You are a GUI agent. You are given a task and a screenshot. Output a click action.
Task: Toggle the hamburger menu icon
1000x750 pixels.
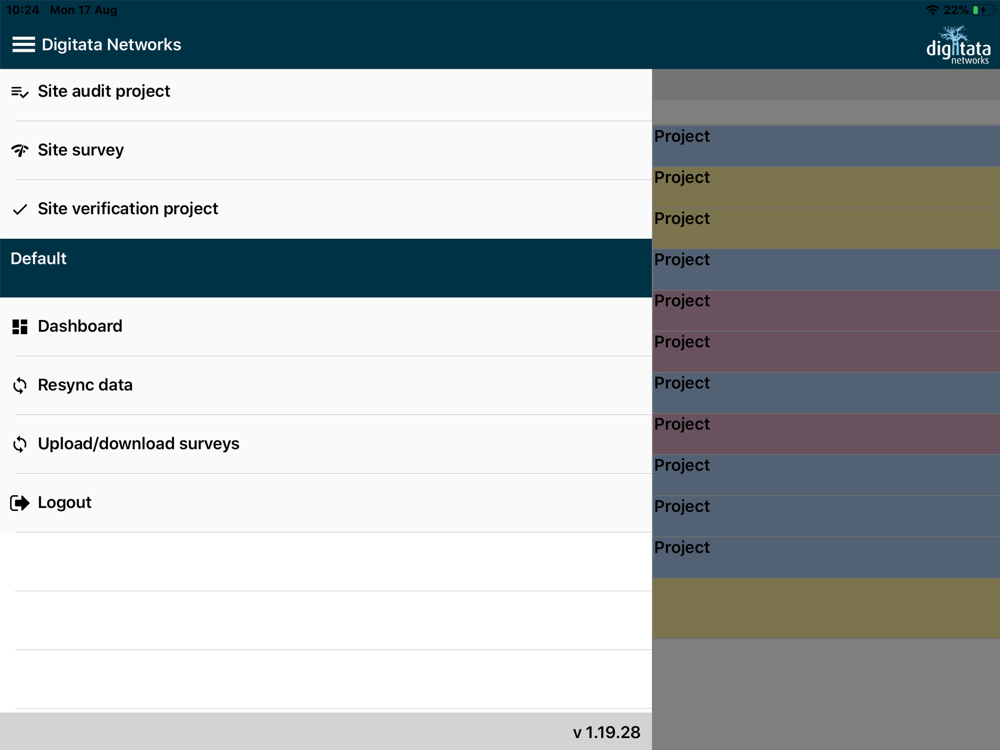[x=24, y=45]
